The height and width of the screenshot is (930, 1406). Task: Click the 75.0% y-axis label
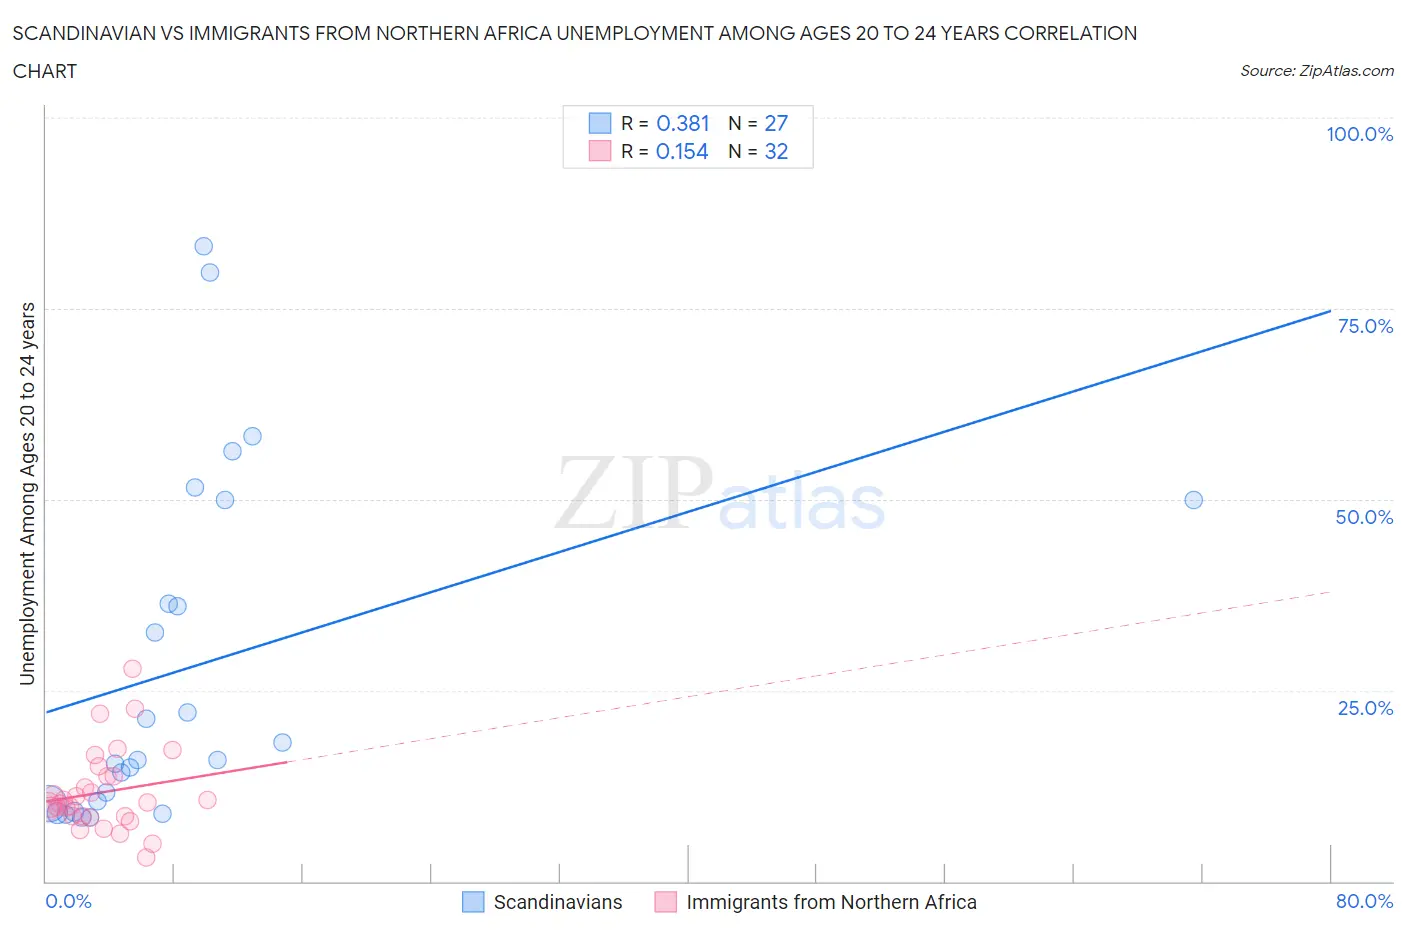(1365, 326)
